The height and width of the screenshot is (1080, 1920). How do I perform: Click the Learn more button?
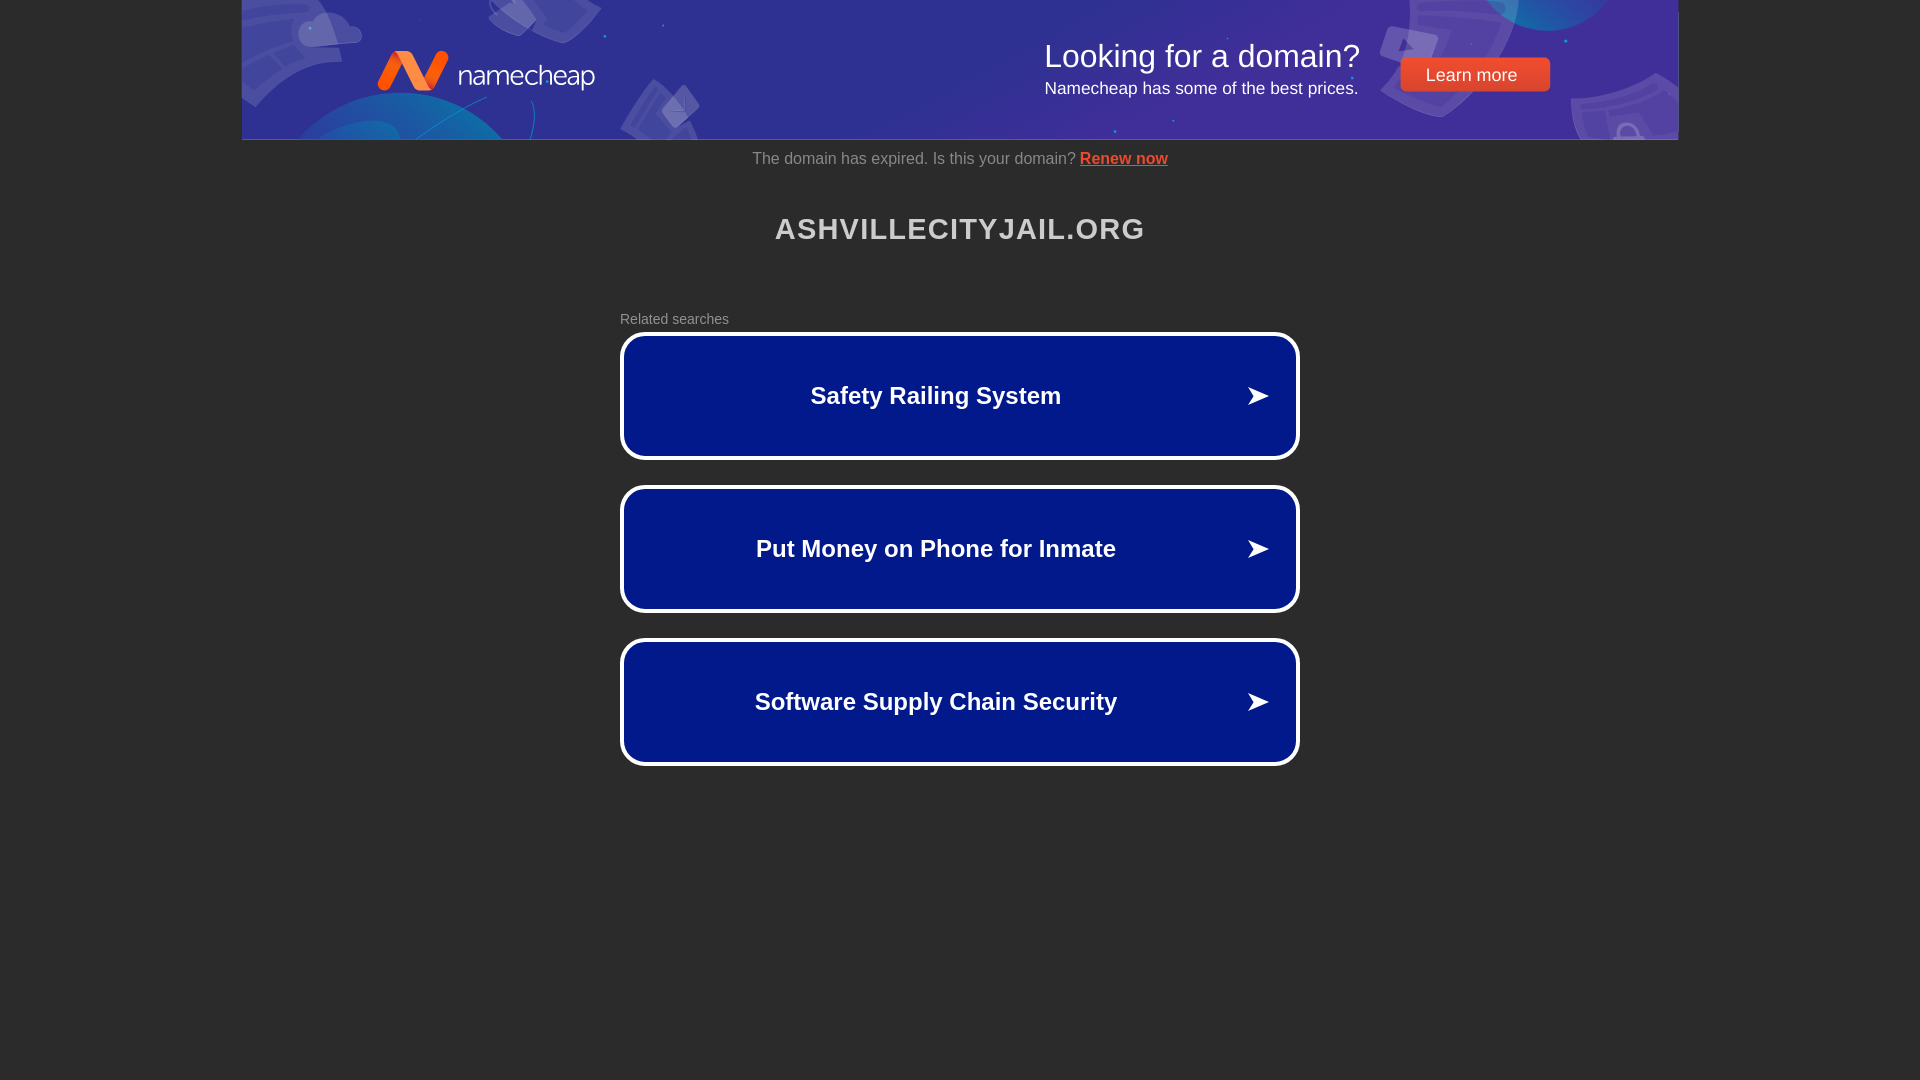click(x=1475, y=75)
